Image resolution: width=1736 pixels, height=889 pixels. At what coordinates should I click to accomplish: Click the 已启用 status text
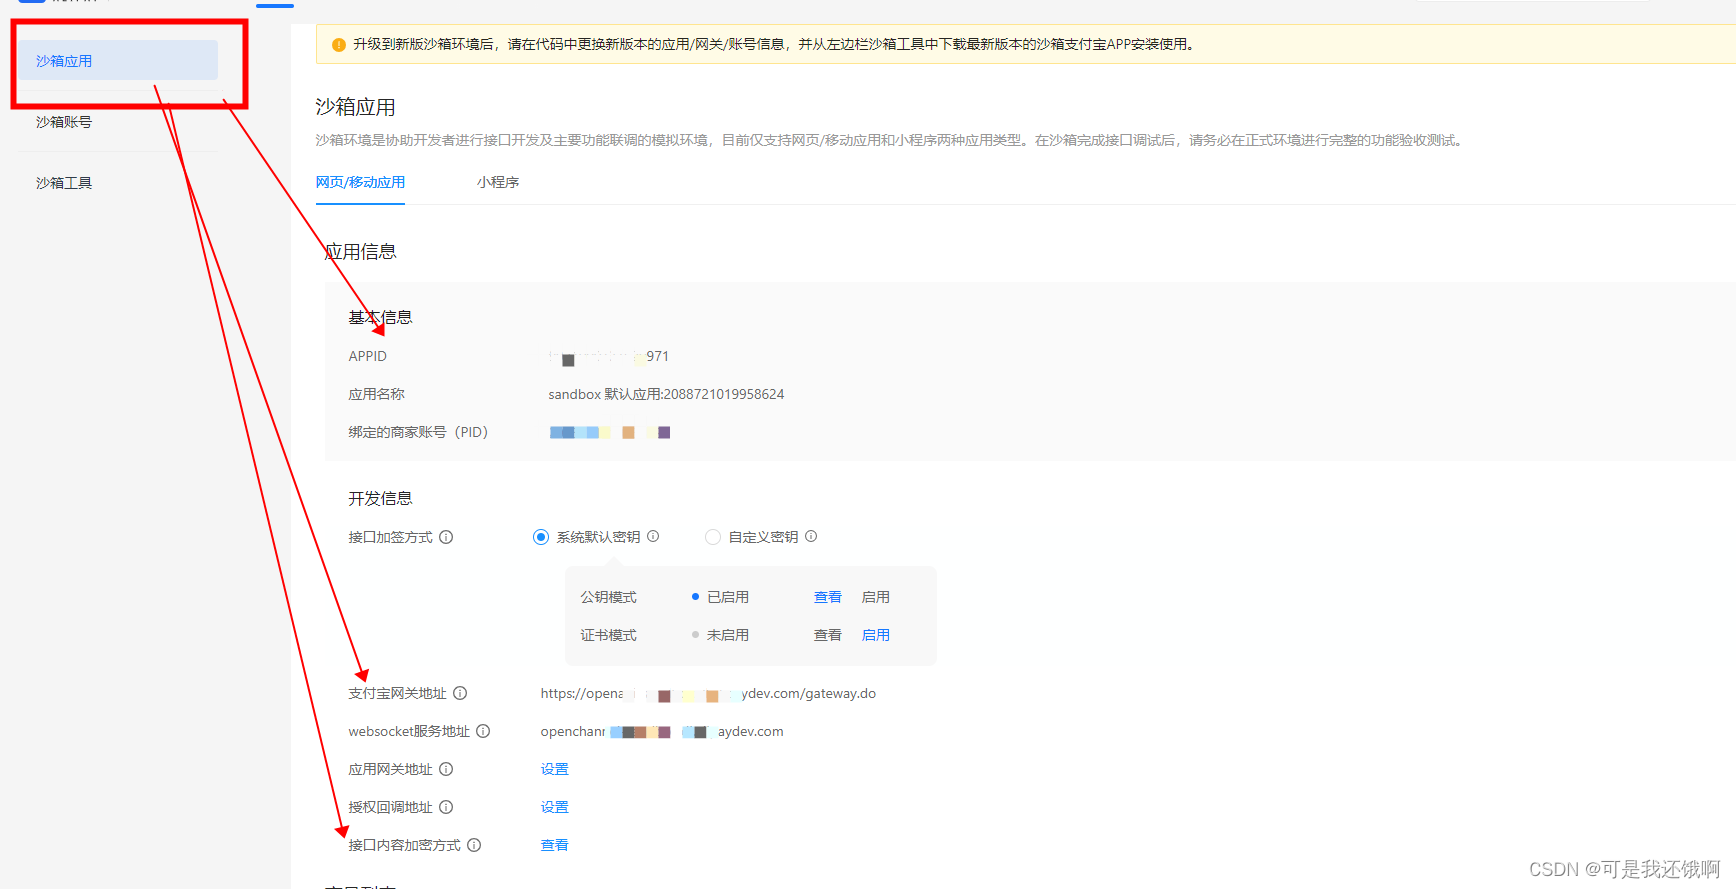pyautogui.click(x=728, y=597)
